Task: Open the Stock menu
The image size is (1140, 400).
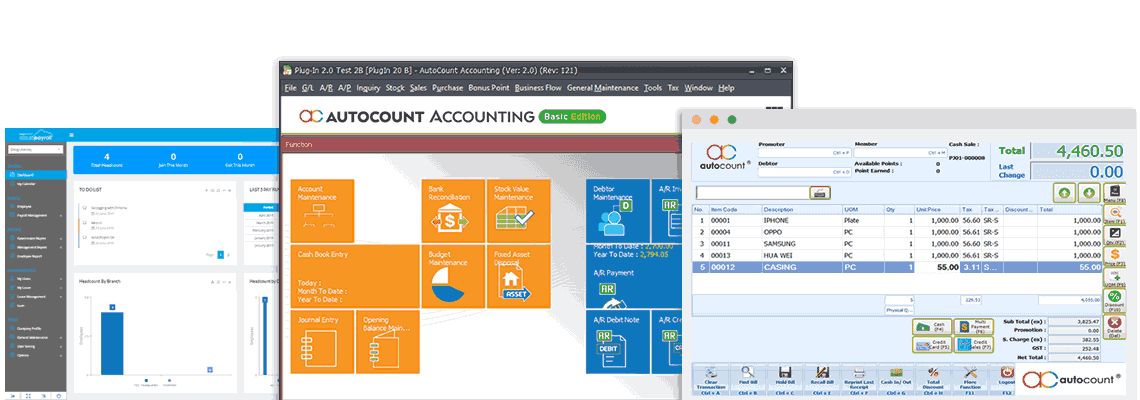Action: pyautogui.click(x=395, y=88)
